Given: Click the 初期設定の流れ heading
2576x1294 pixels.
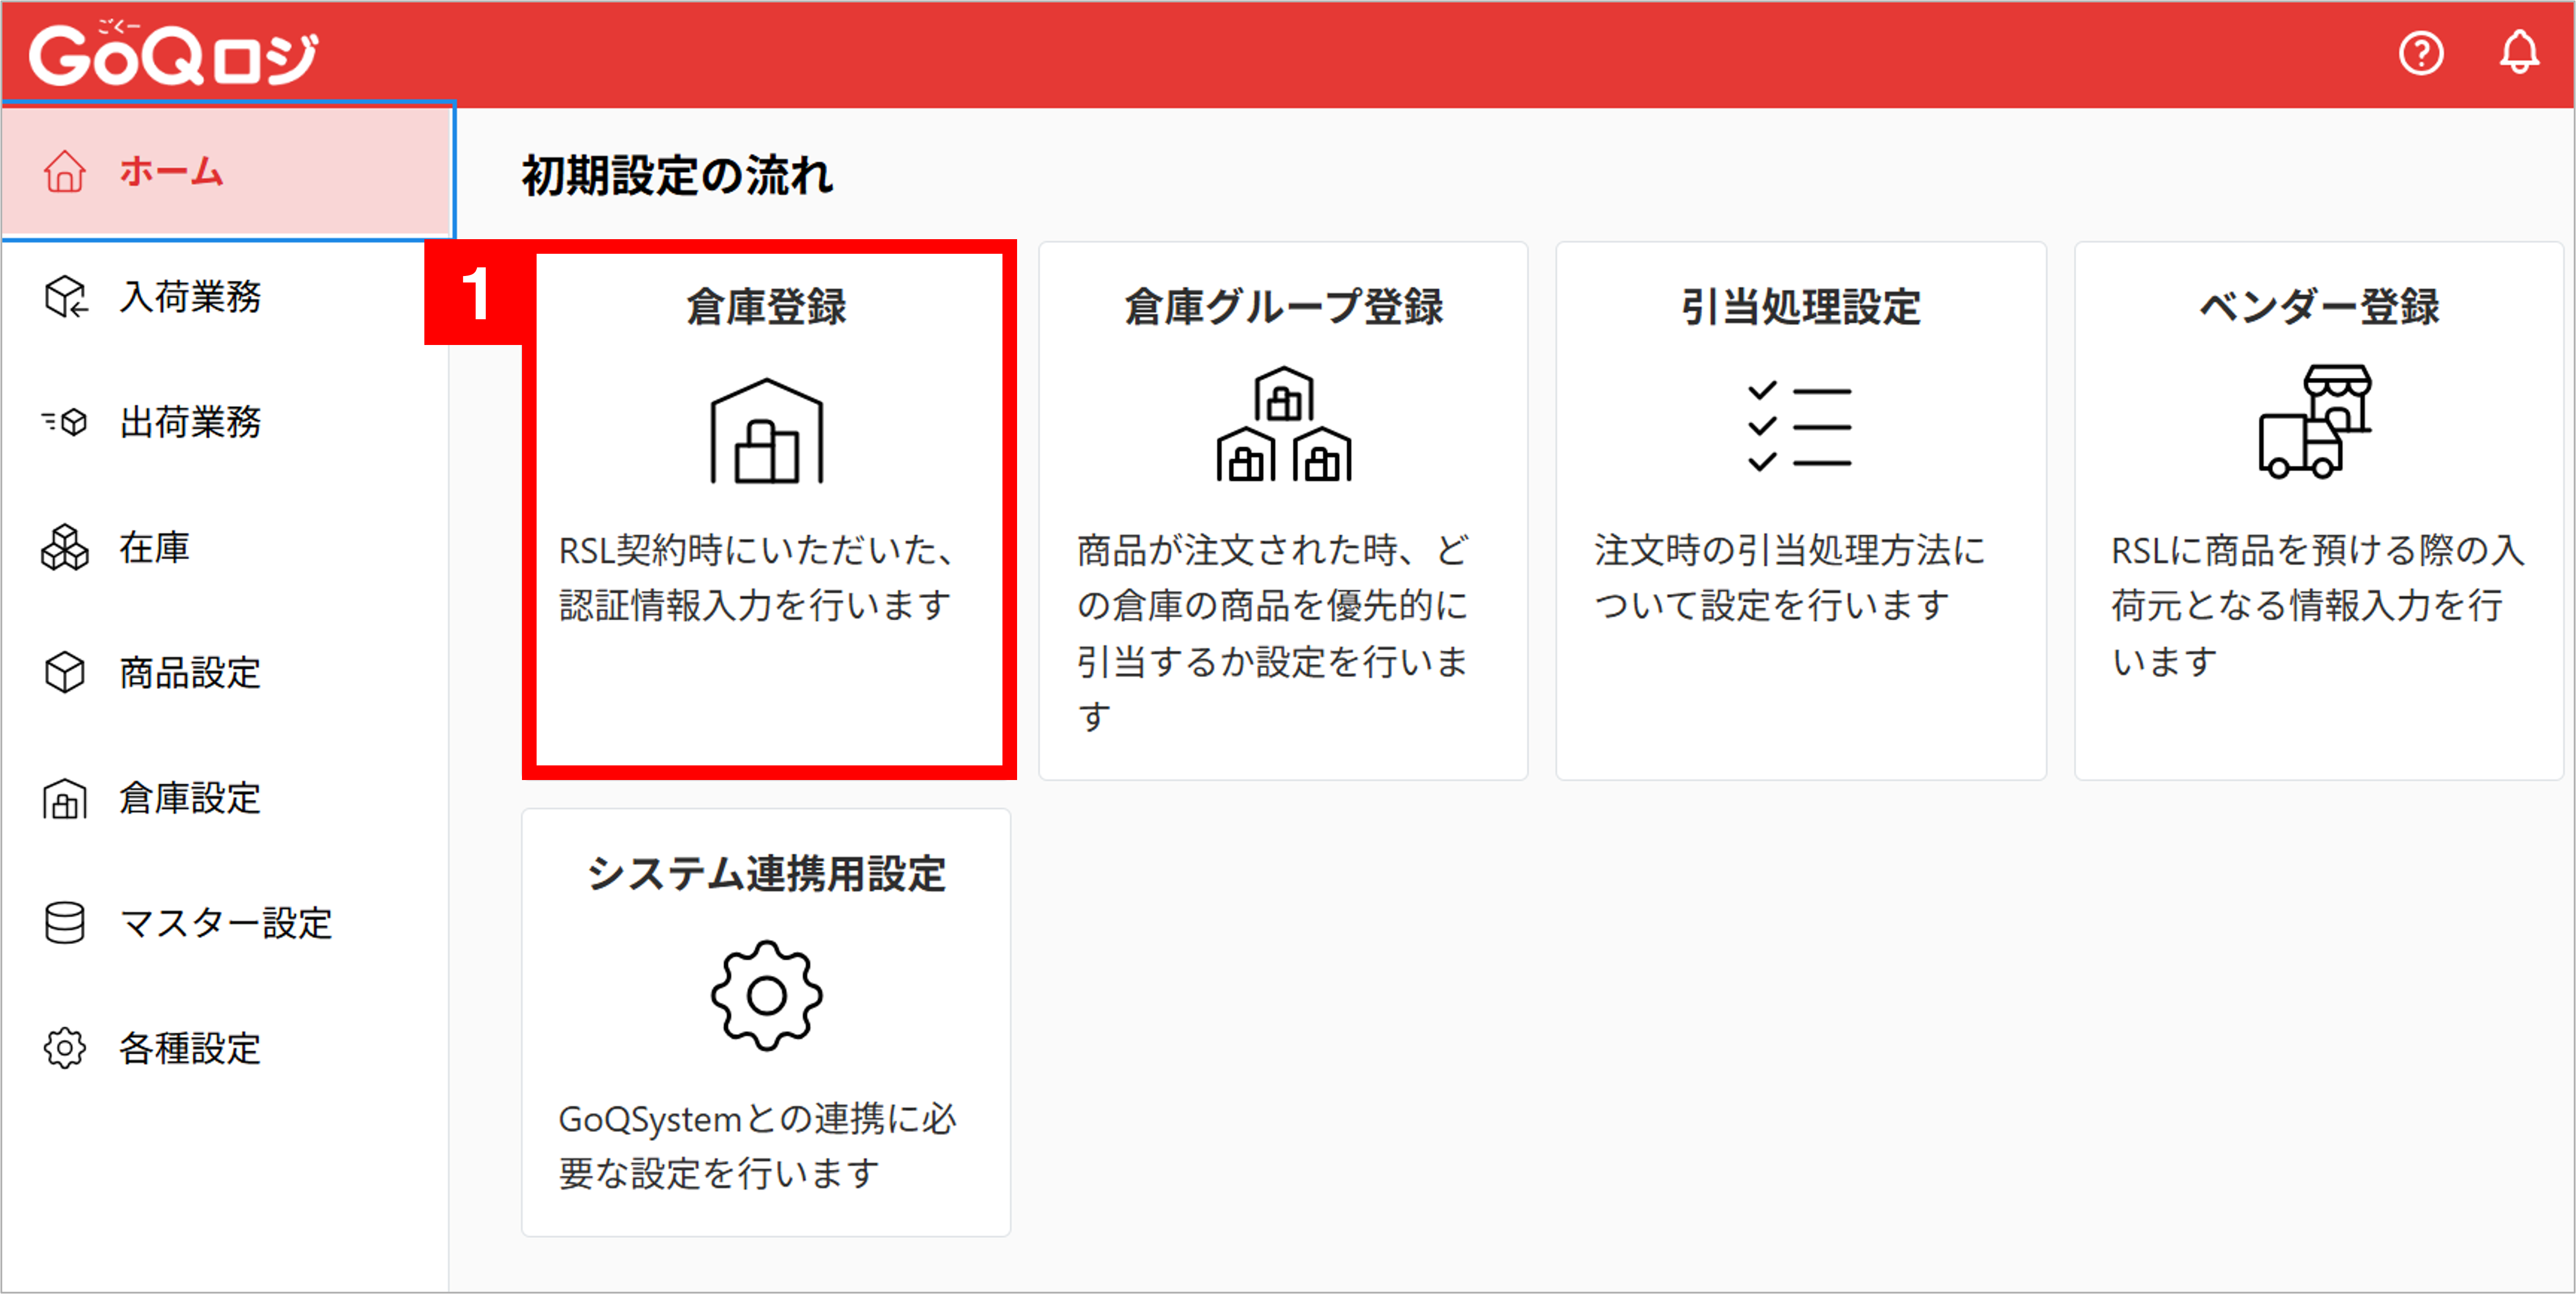Looking at the screenshot, I should (677, 175).
